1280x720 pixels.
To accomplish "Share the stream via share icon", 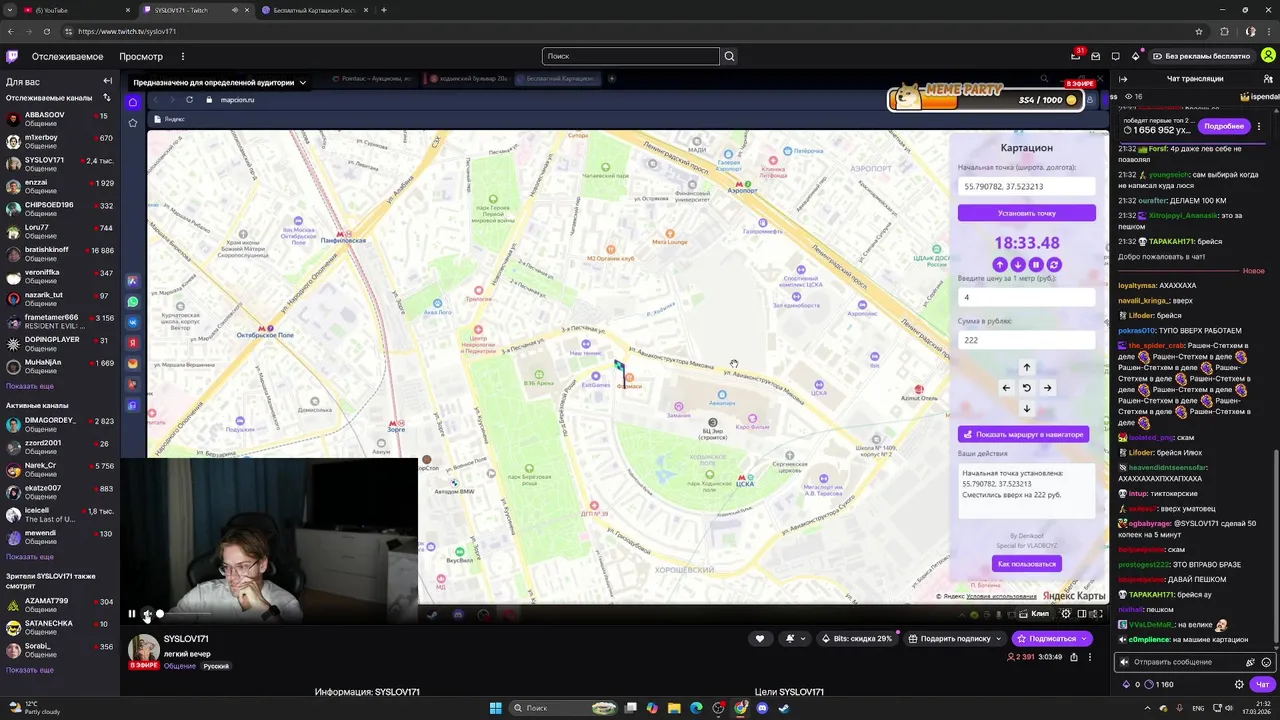I will pos(1074,657).
